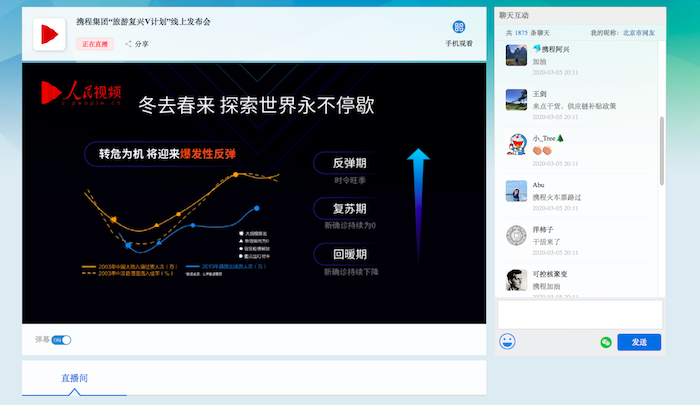700x405 pixels.
Task: Click username 携程阿兴 in chat
Action: coord(555,49)
